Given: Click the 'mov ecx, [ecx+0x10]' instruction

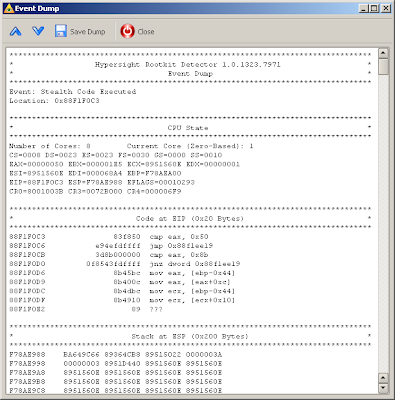Looking at the screenshot, I should click(192, 300).
